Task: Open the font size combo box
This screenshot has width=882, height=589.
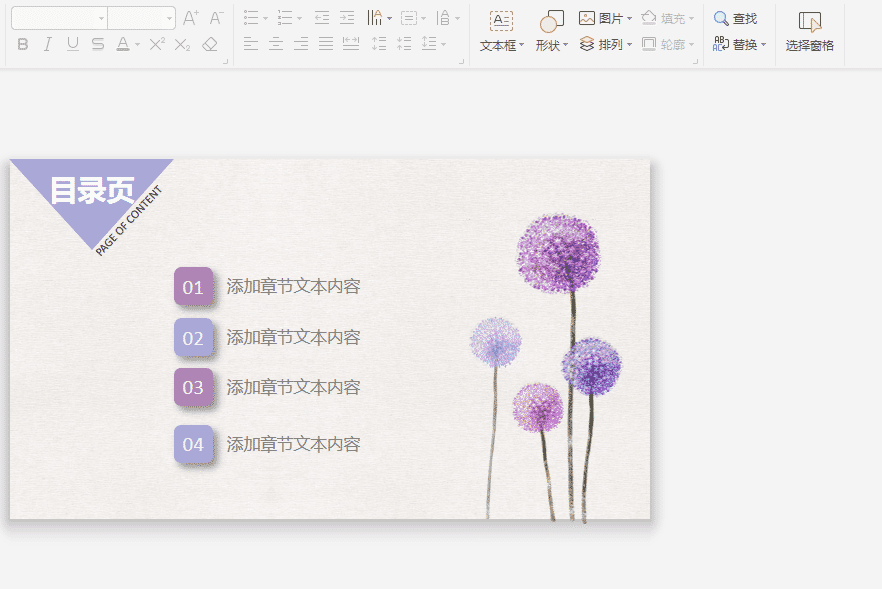Action: 141,19
